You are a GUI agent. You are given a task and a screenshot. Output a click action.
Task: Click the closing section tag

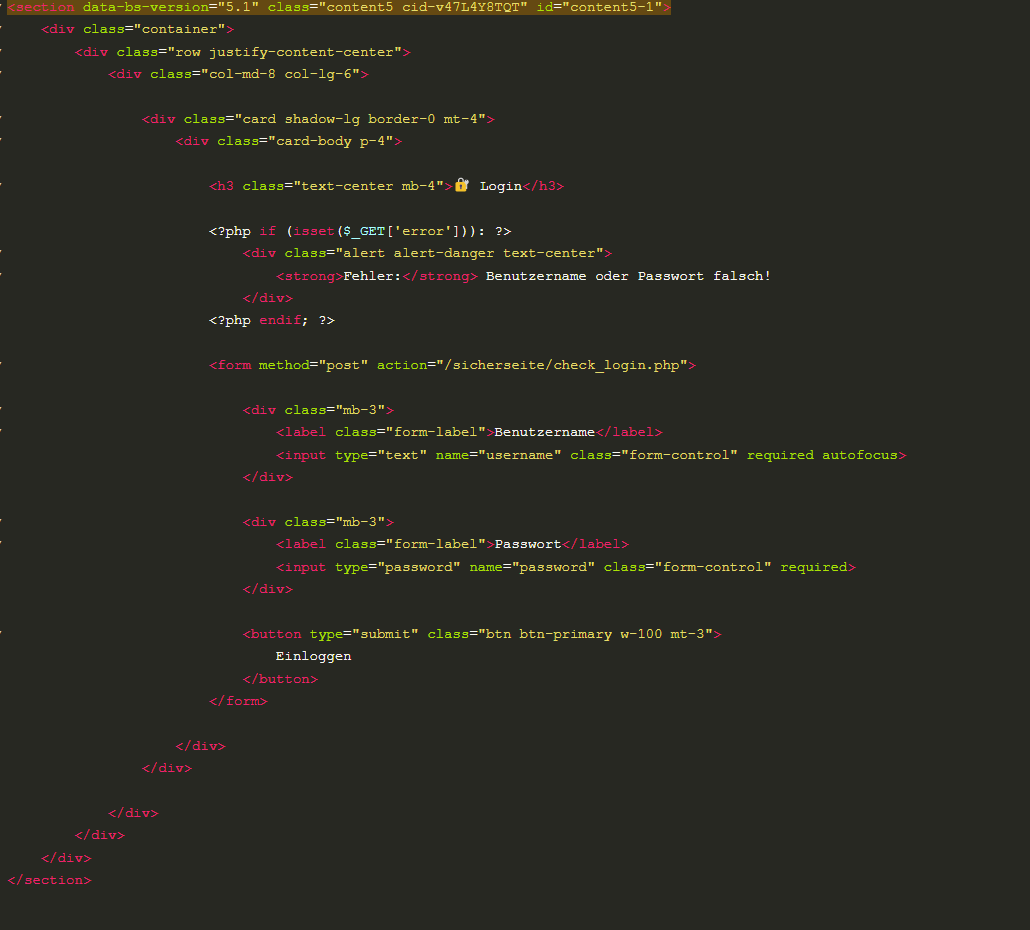click(49, 880)
